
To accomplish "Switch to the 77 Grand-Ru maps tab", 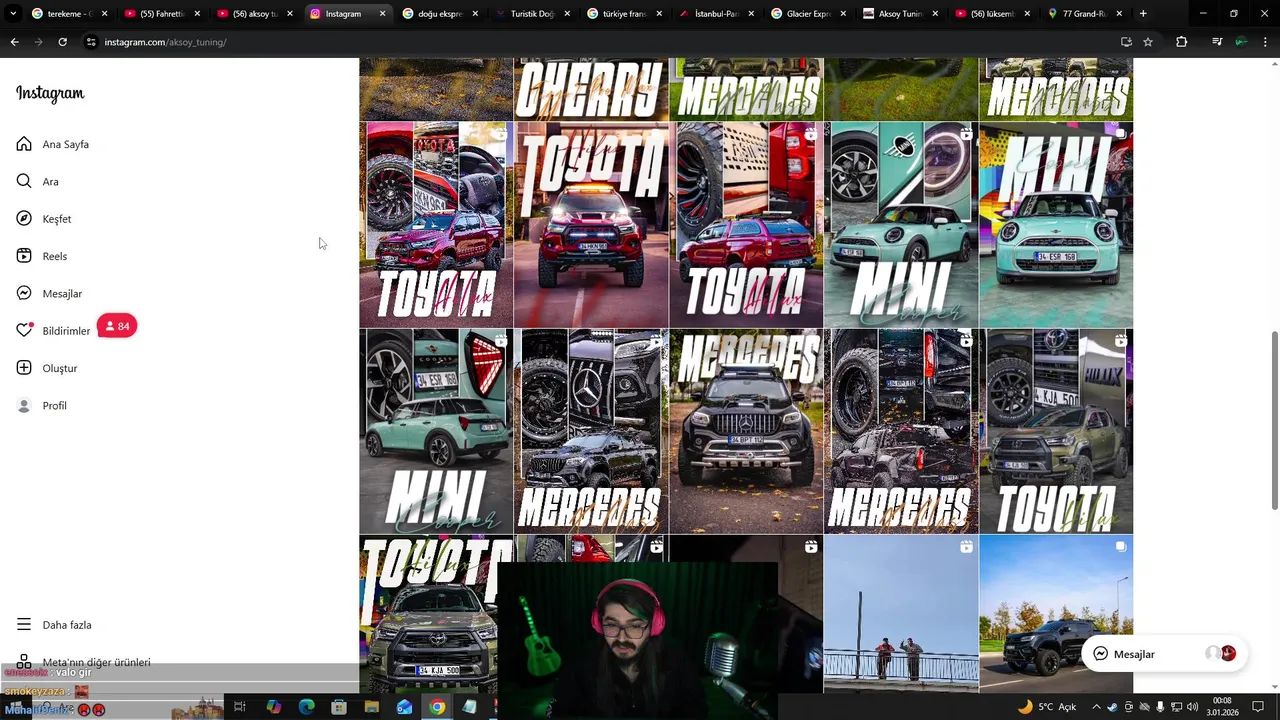I will (x=1085, y=14).
